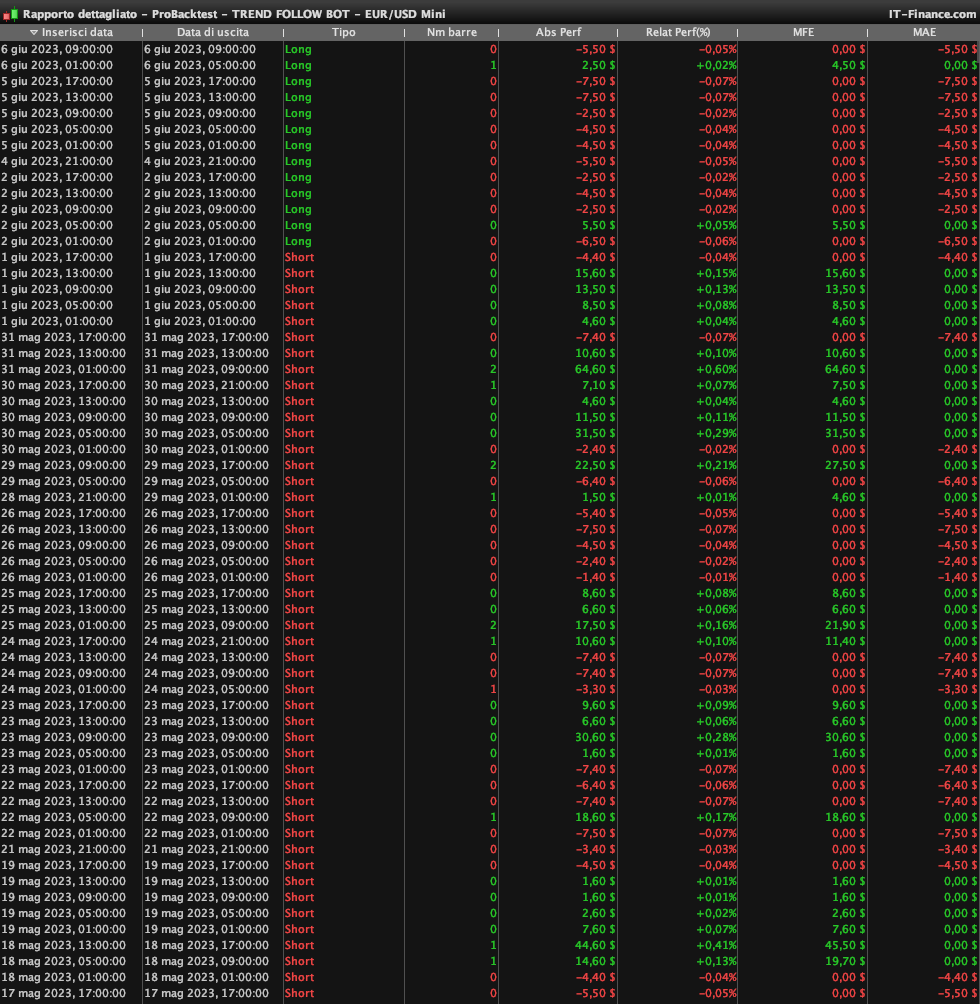Image resolution: width=980 pixels, height=1004 pixels.
Task: Click Abs Perf value 22,50 $
Action: 595,466
